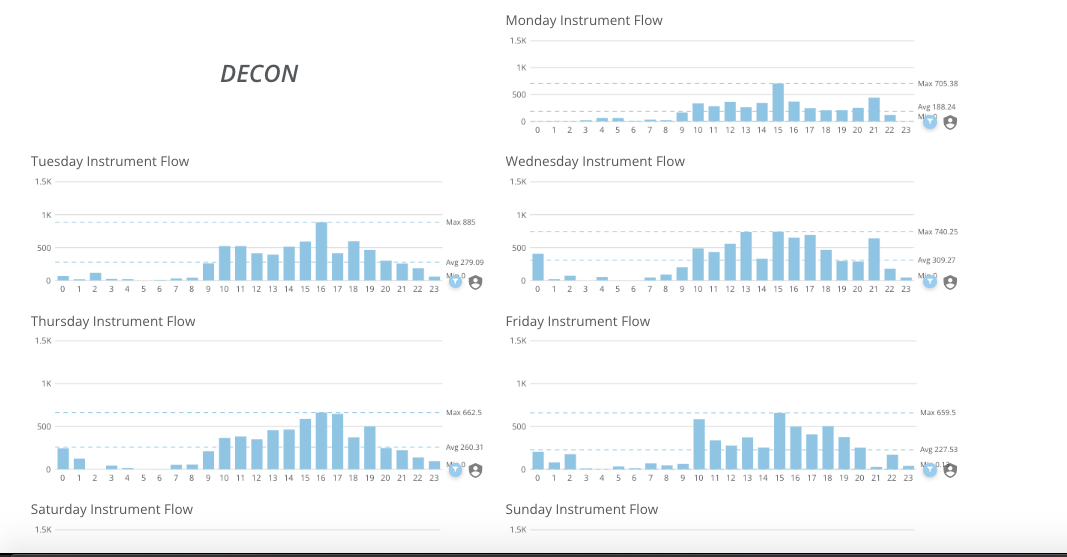This screenshot has width=1067, height=557.
Task: Select the hour 18 bar on Friday chart
Action: coord(827,448)
